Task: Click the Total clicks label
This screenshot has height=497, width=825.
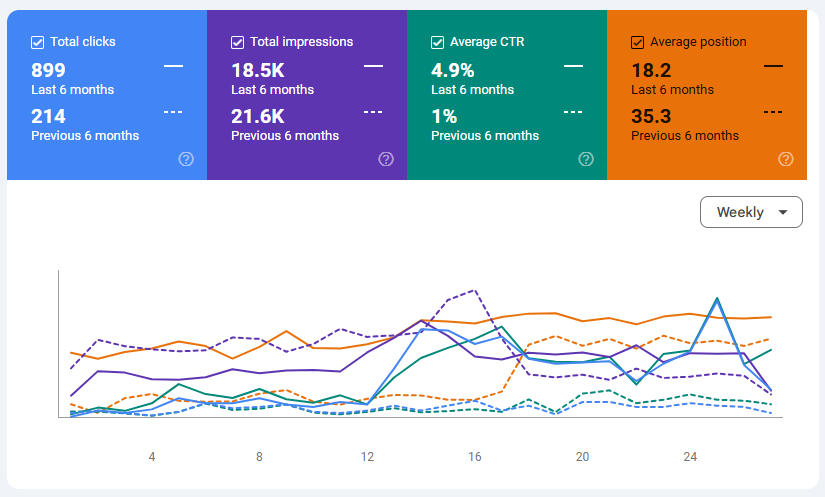Action: [83, 42]
